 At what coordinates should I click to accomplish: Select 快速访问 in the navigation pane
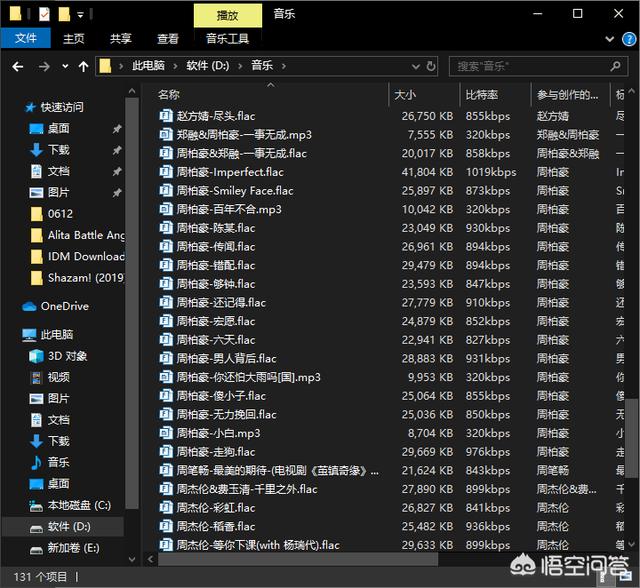point(62,107)
